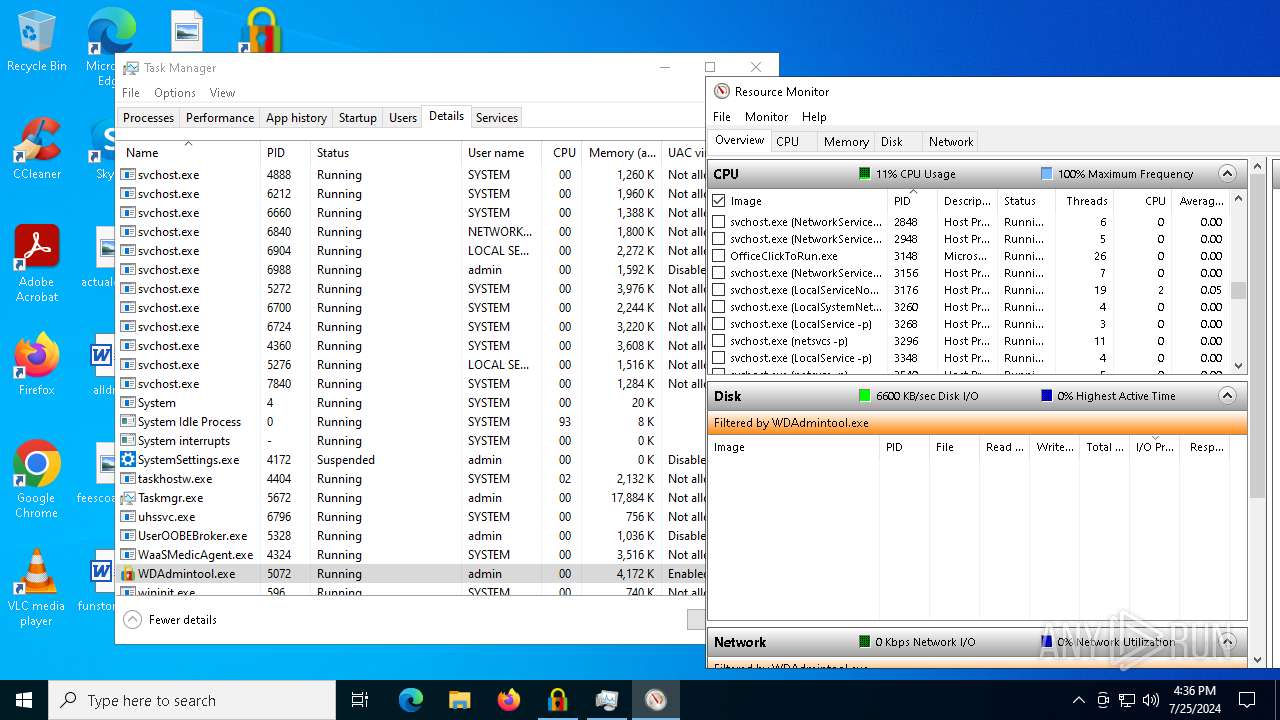Open the Network tab in Resource Monitor

coord(951,142)
